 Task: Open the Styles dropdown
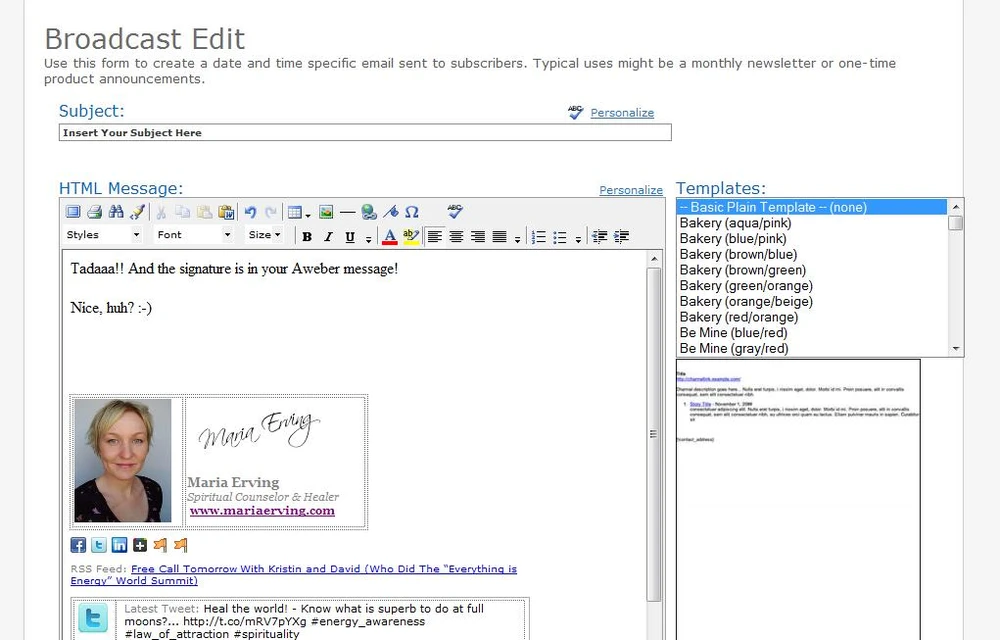point(102,235)
